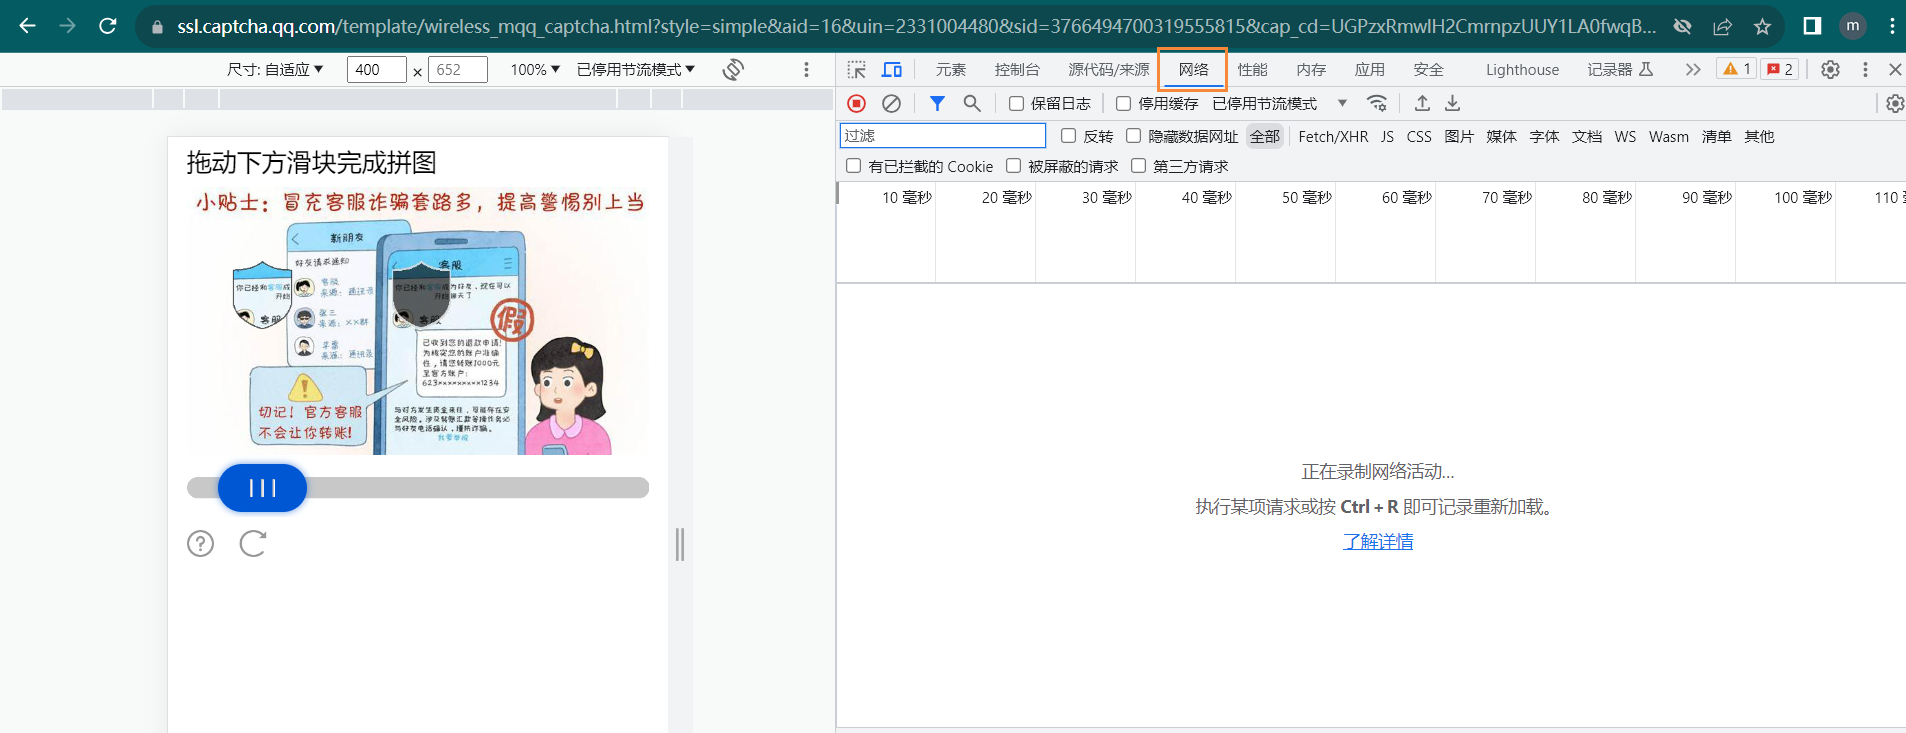Reload the page with the refresh icon

[x=108, y=26]
